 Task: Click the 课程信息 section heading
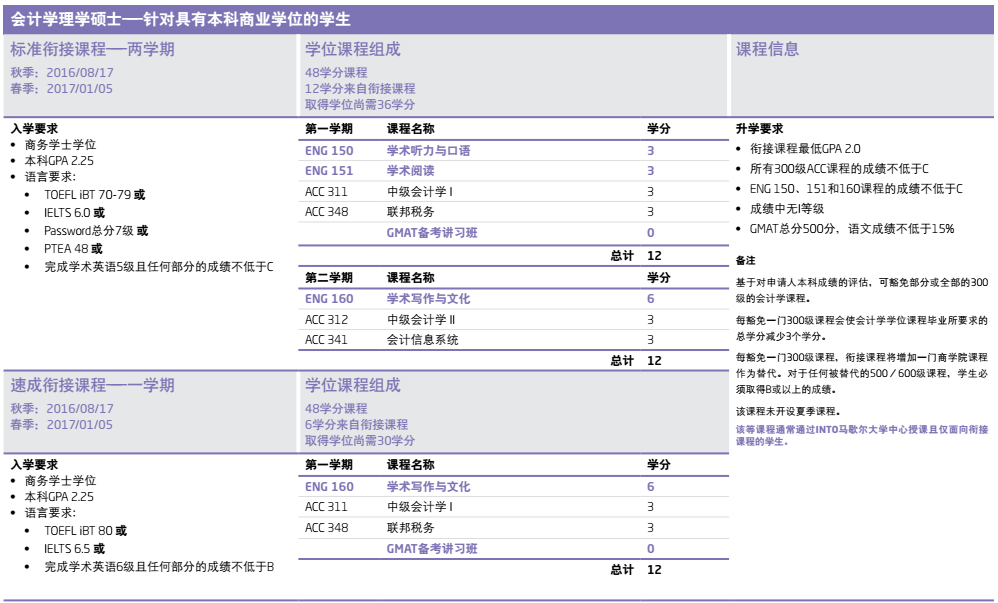pyautogui.click(x=767, y=49)
